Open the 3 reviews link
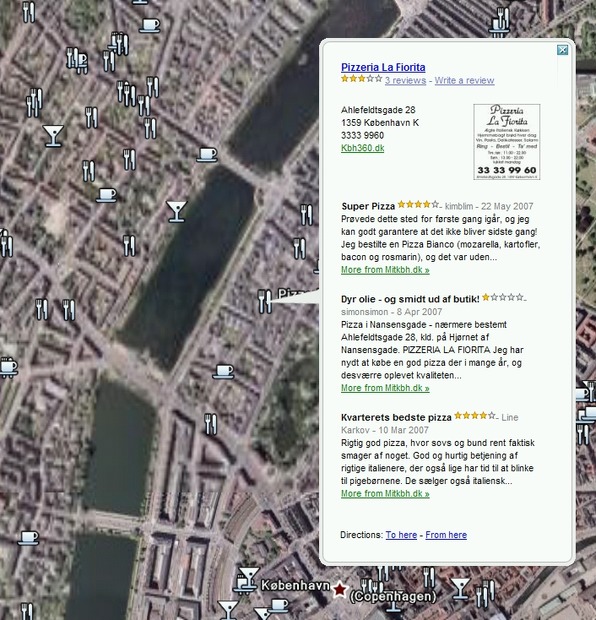 (x=405, y=80)
